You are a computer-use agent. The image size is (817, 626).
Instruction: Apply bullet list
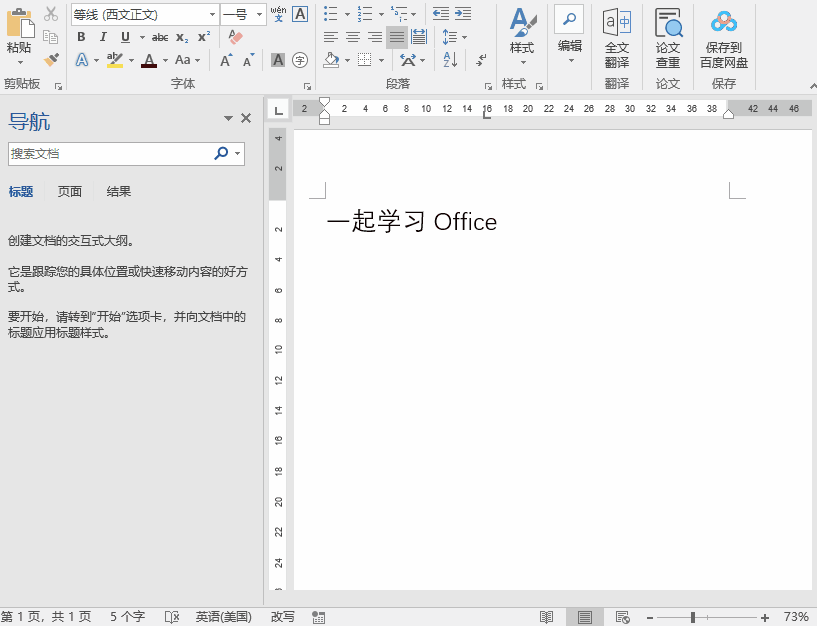[330, 14]
